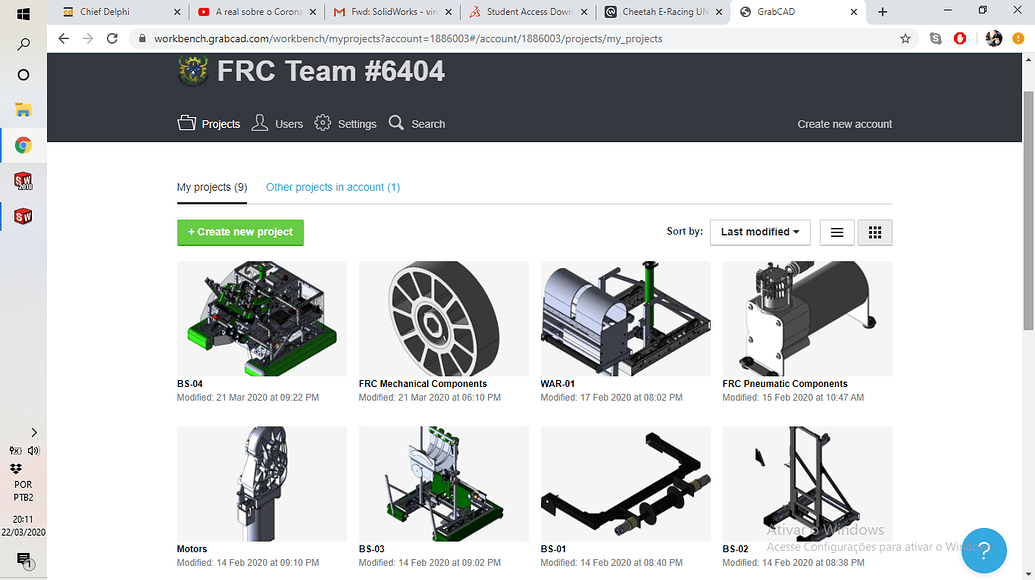
Task: Bookmark this page with the star icon
Action: (905, 38)
